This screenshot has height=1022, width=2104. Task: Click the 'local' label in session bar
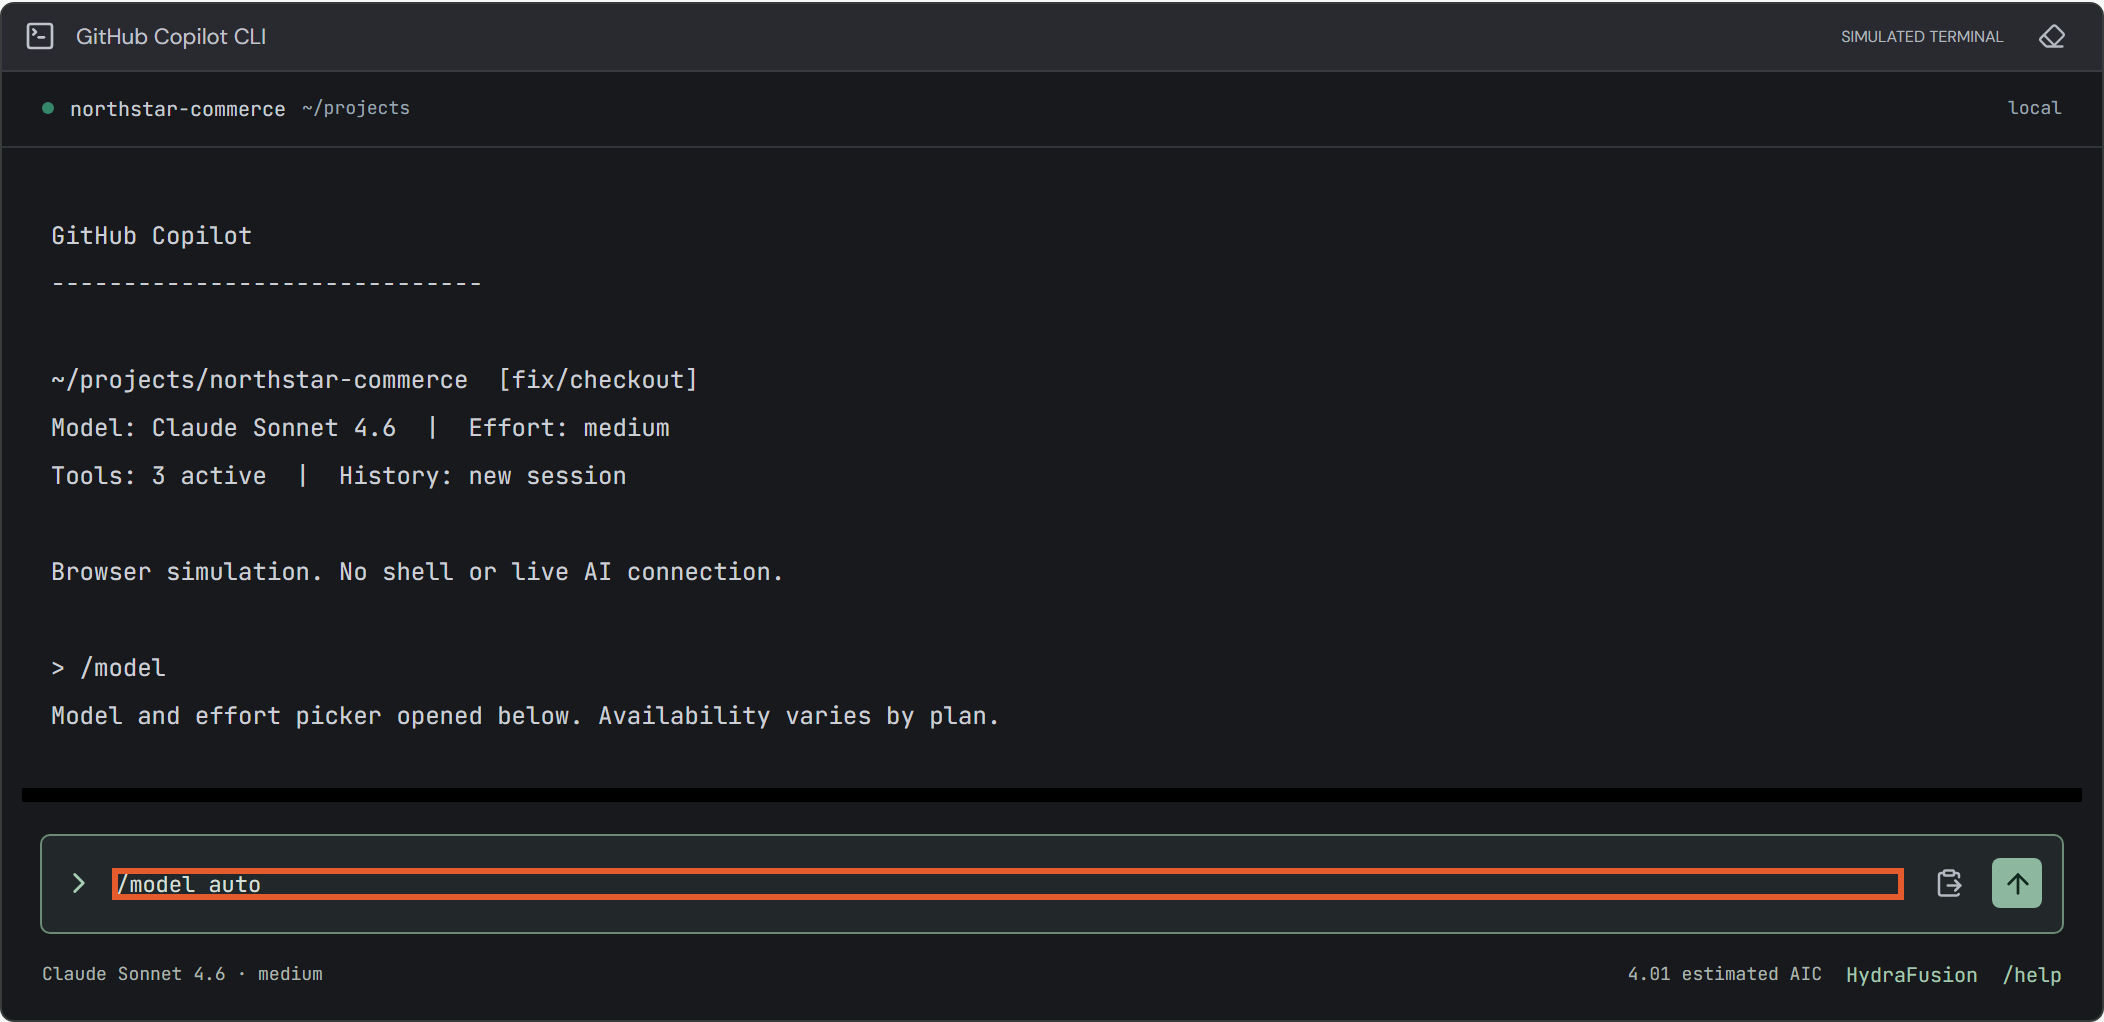point(2034,108)
